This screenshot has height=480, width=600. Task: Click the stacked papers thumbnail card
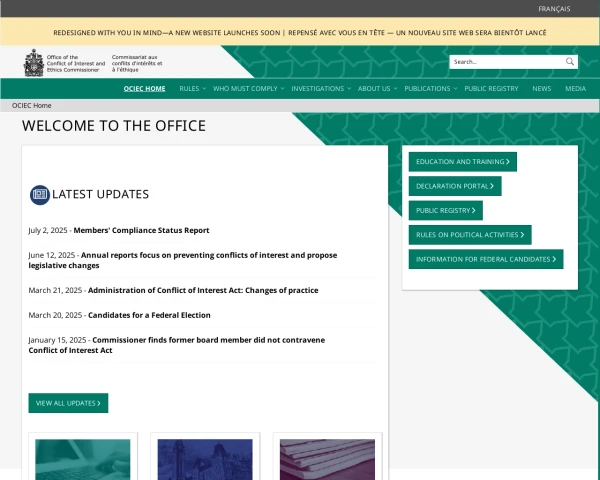coord(328,459)
